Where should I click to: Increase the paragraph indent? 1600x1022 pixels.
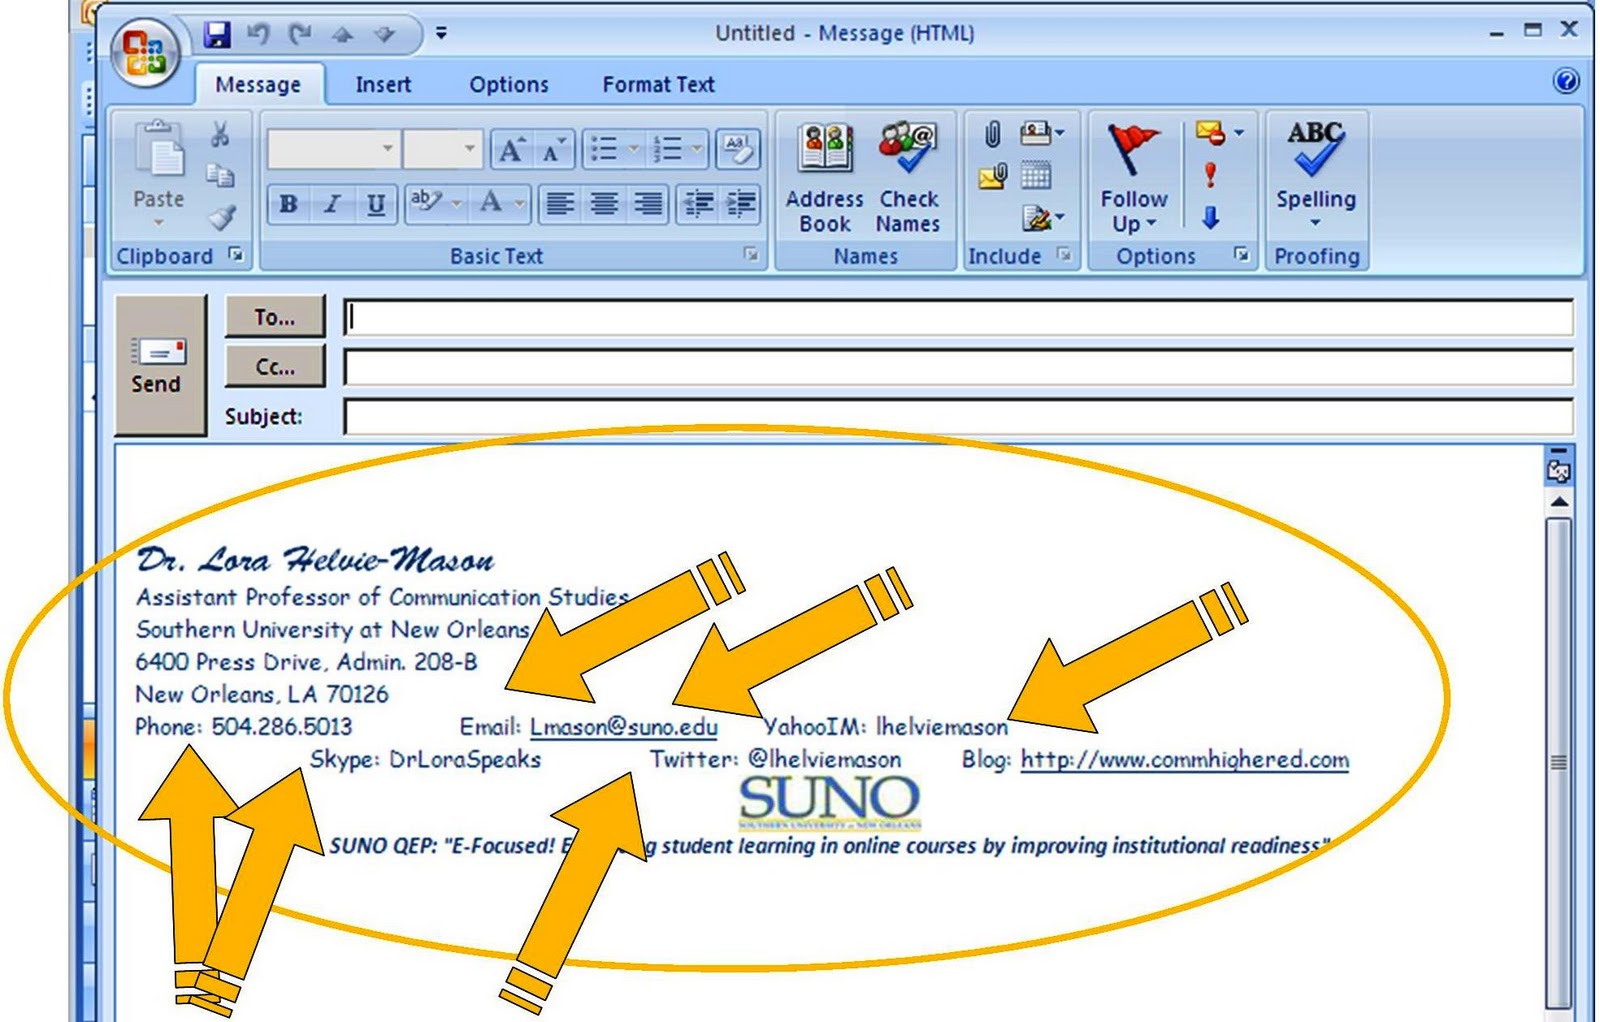(x=740, y=204)
